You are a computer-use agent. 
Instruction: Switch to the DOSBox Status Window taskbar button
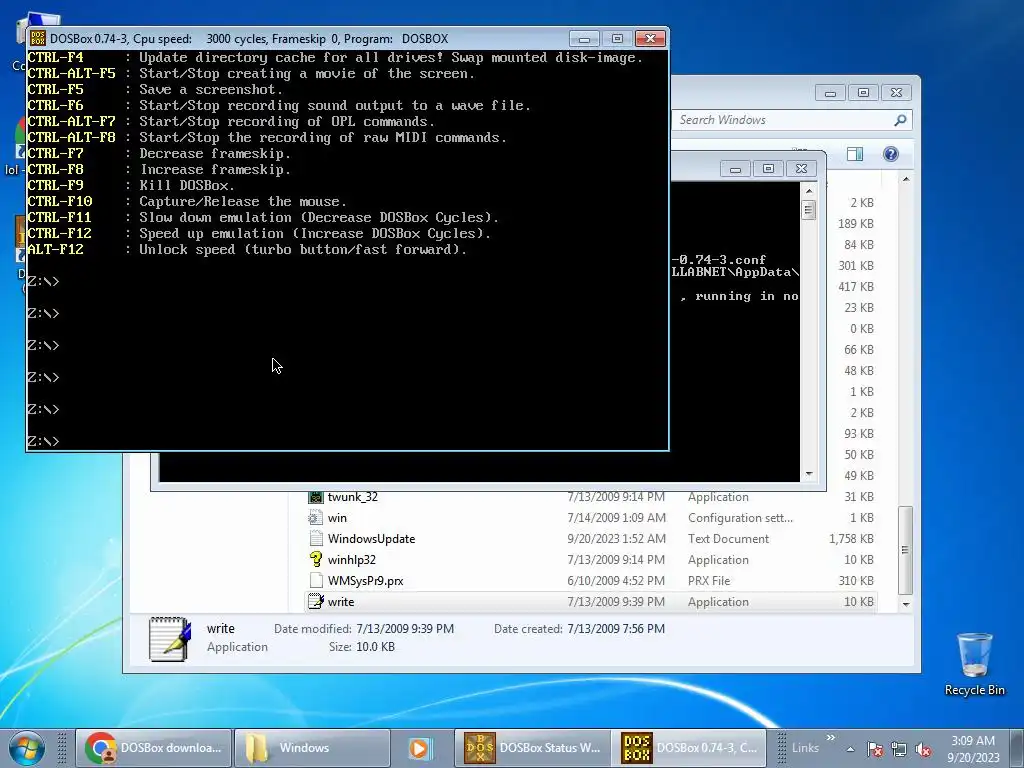tap(532, 748)
